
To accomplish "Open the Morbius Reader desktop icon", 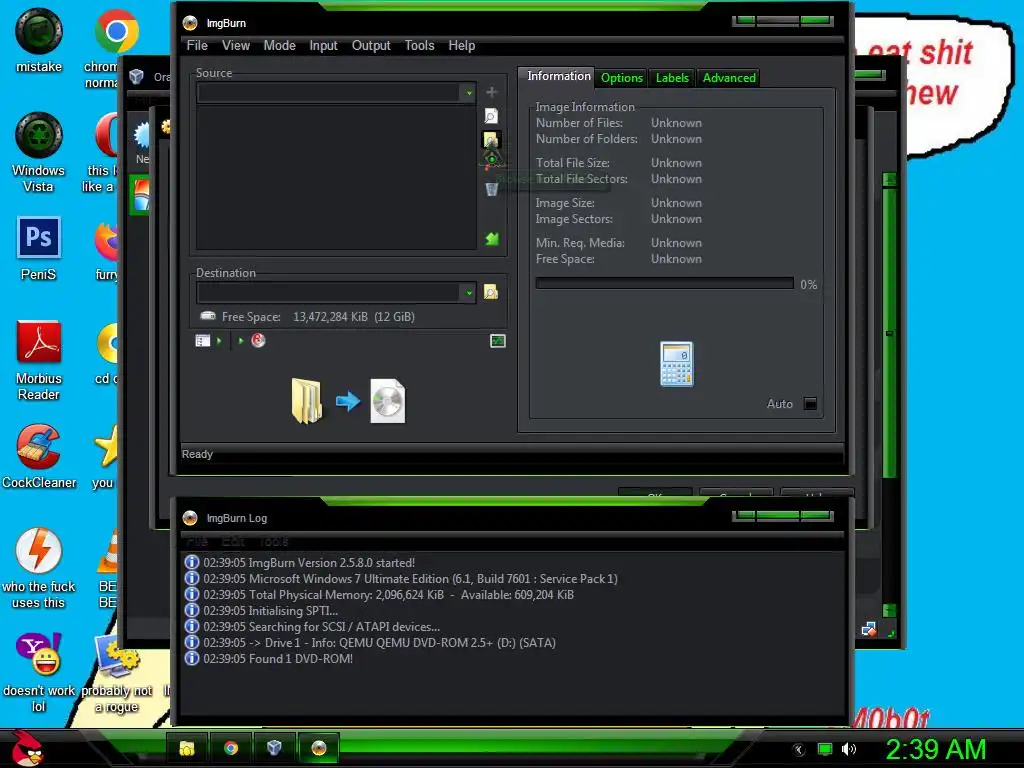I will pos(39,341).
